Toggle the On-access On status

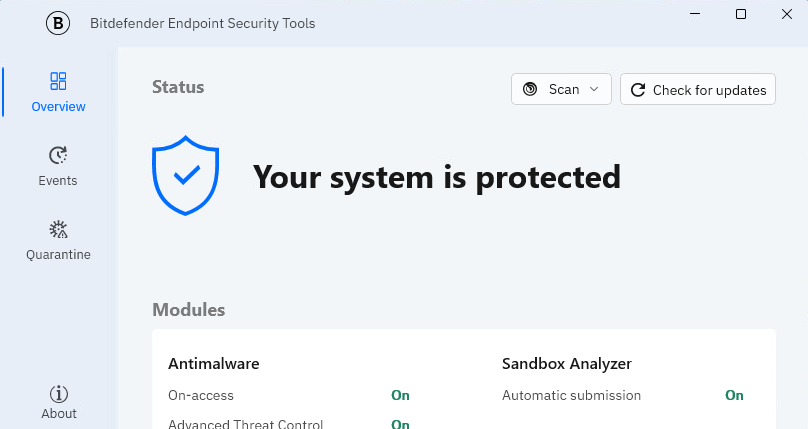click(x=400, y=395)
